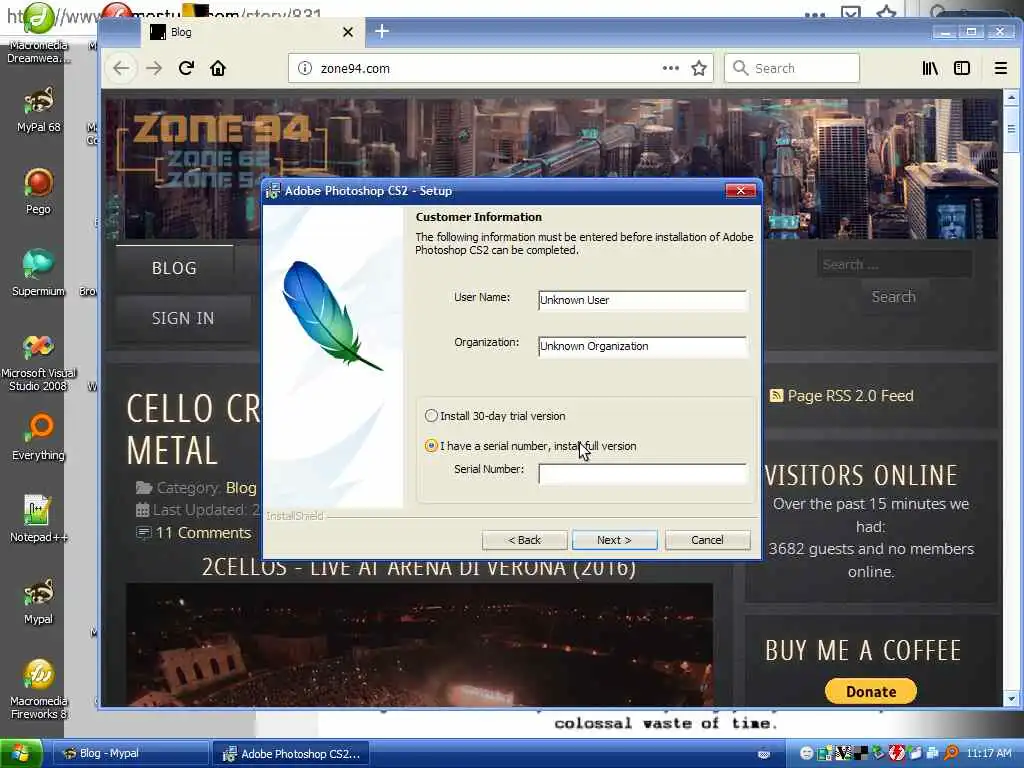
Task: Click the Zone 94 site logo
Action: pyautogui.click(x=221, y=150)
